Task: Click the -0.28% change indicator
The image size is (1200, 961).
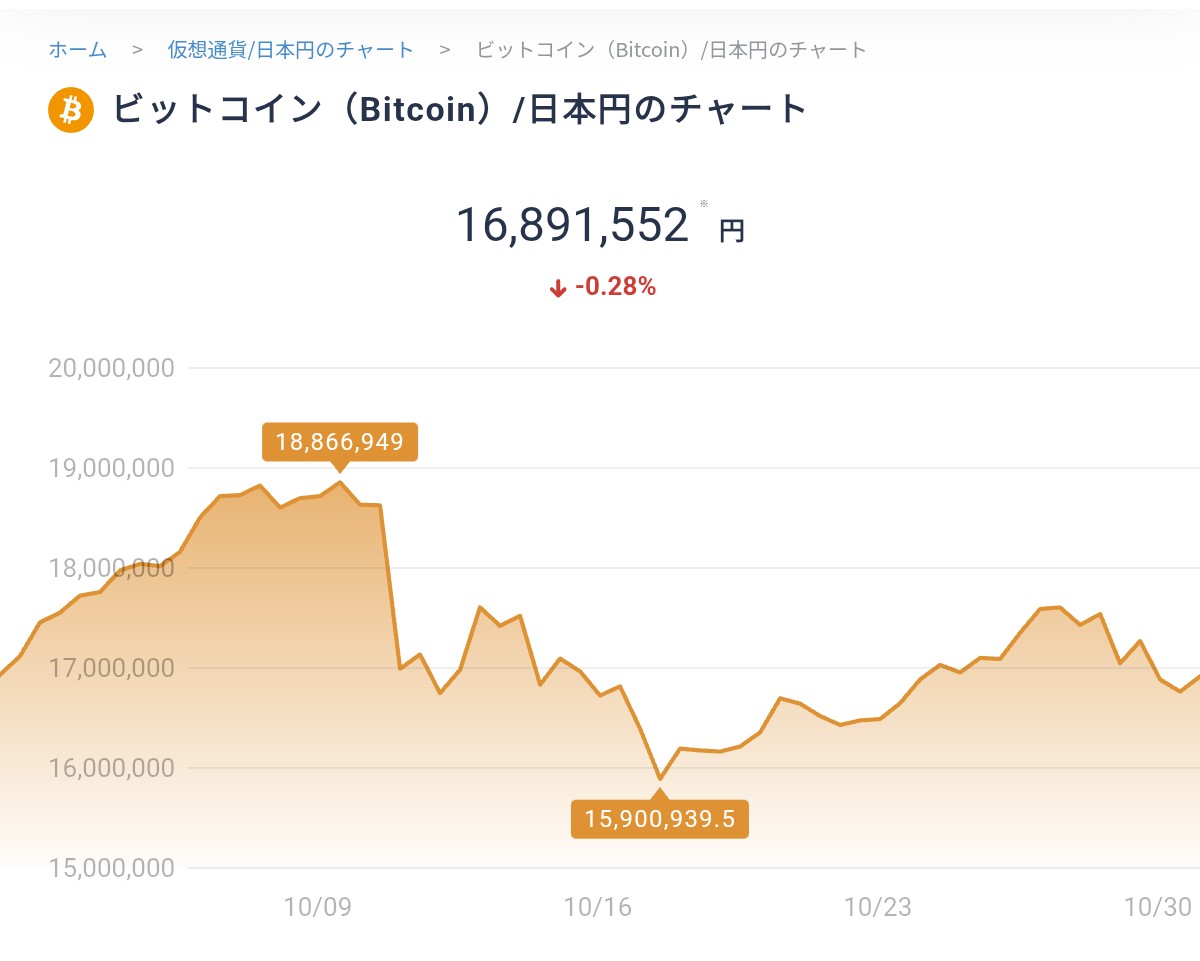Action: [615, 288]
